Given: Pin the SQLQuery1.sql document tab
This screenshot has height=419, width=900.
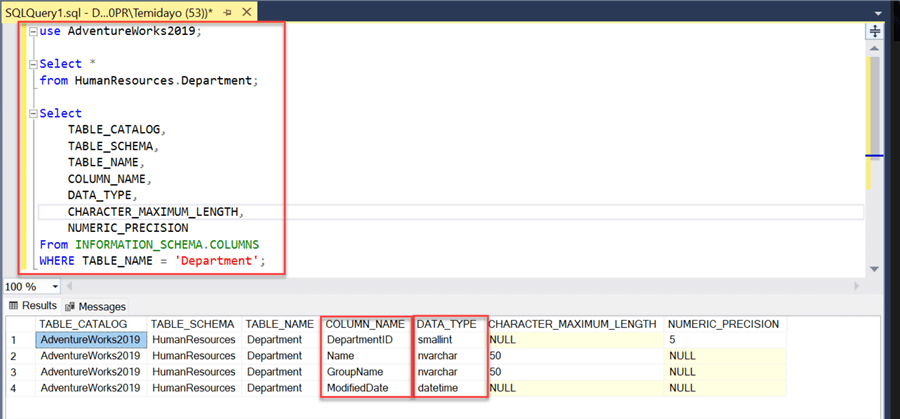Looking at the screenshot, I should pos(227,11).
